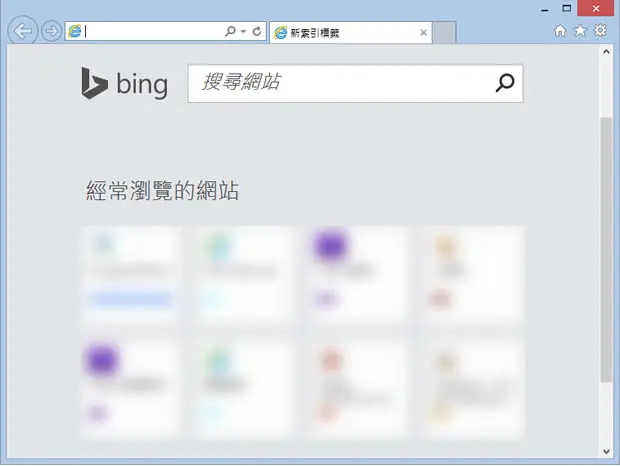Click the scrollbar up arrow
Image resolution: width=620 pixels, height=466 pixels.
[x=606, y=52]
